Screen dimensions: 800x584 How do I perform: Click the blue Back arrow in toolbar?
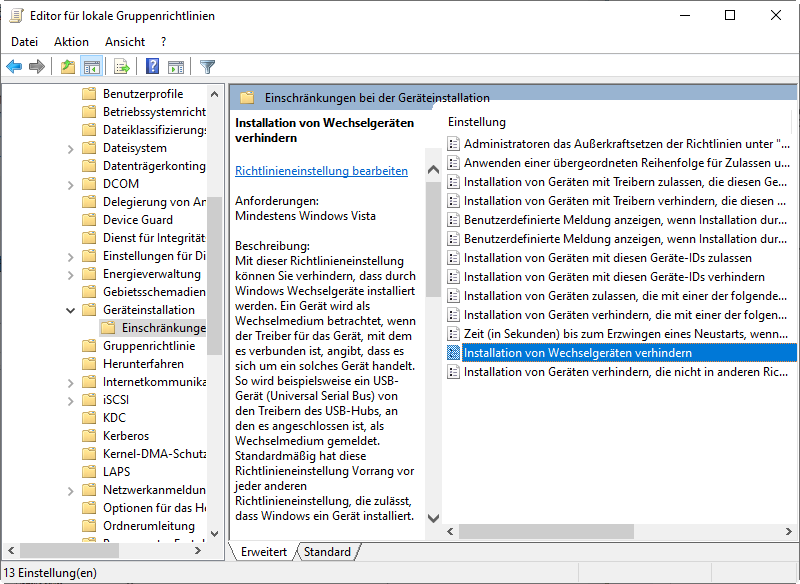coord(14,67)
